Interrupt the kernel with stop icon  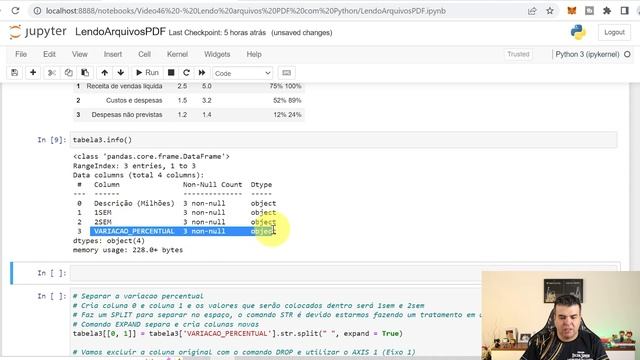[171, 73]
